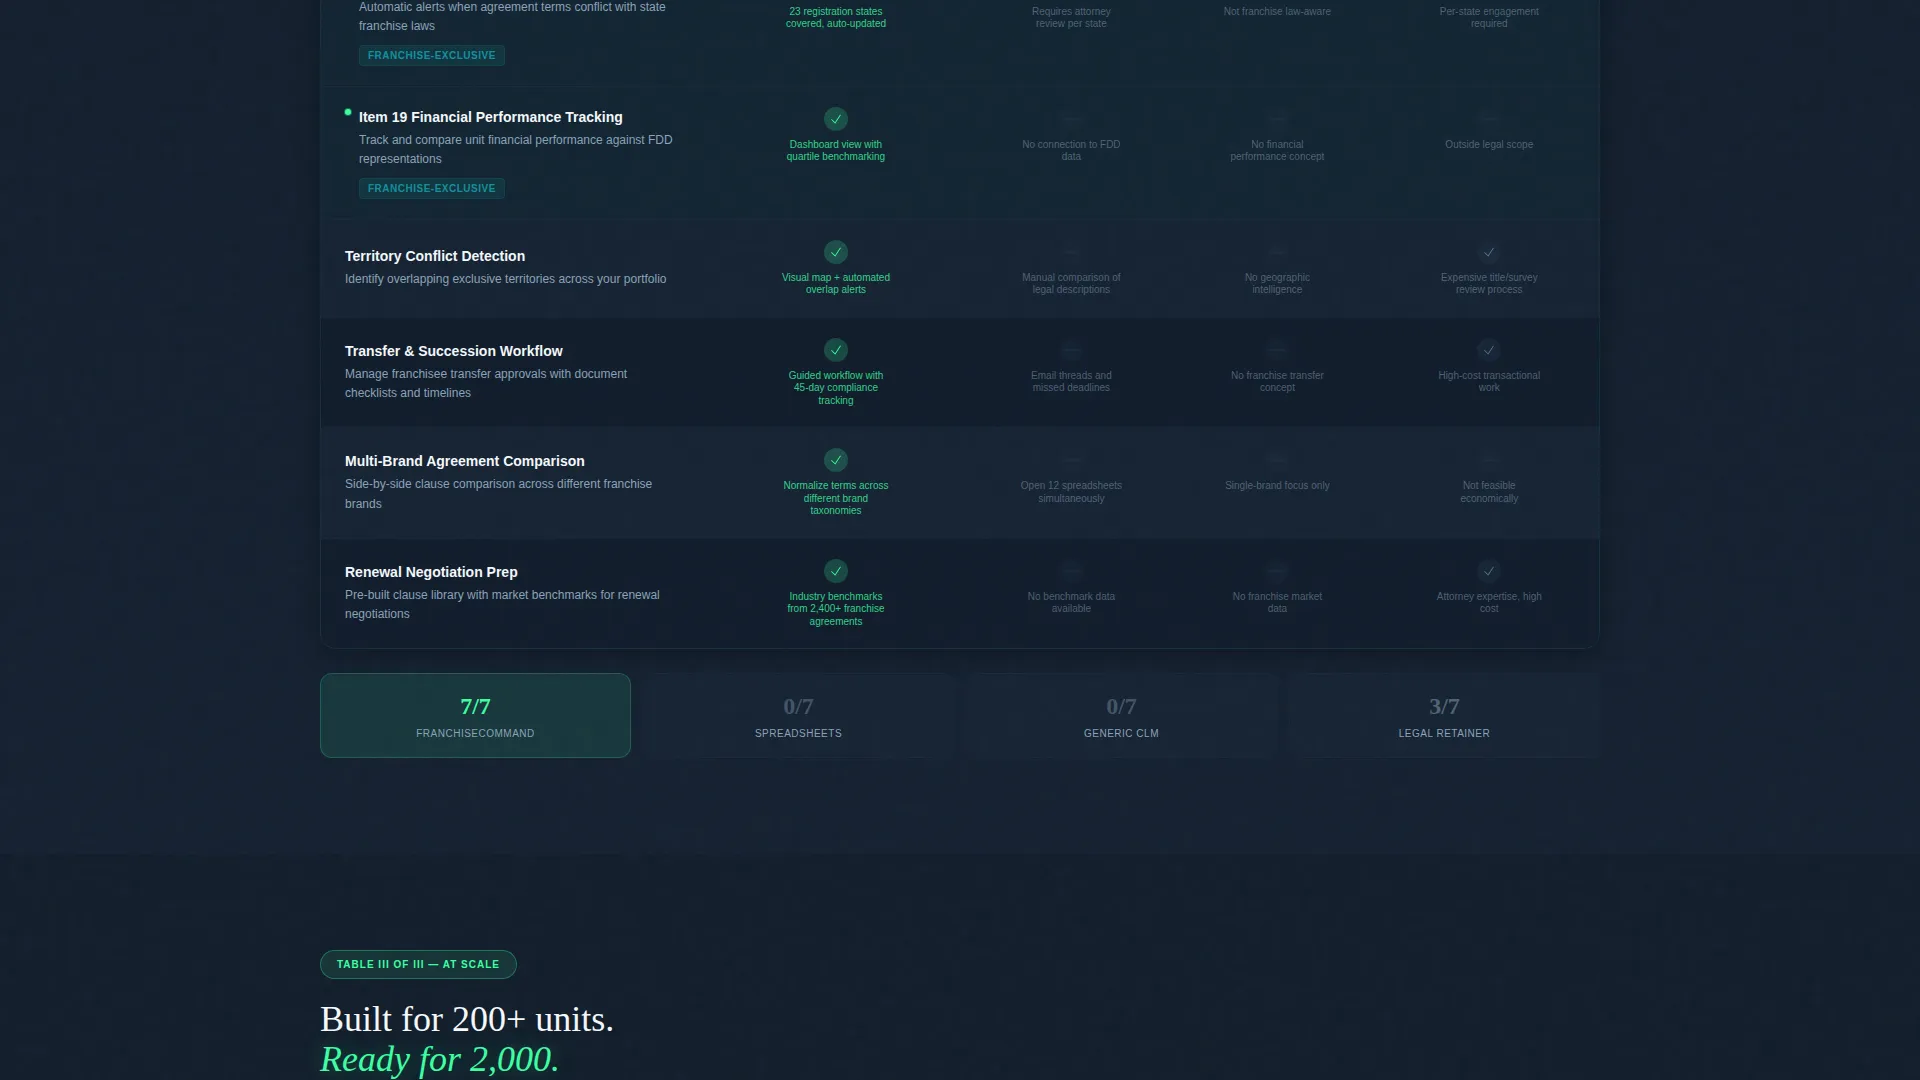
Task: Click 'Track and compare unit financial performance' description
Action: pos(515,149)
